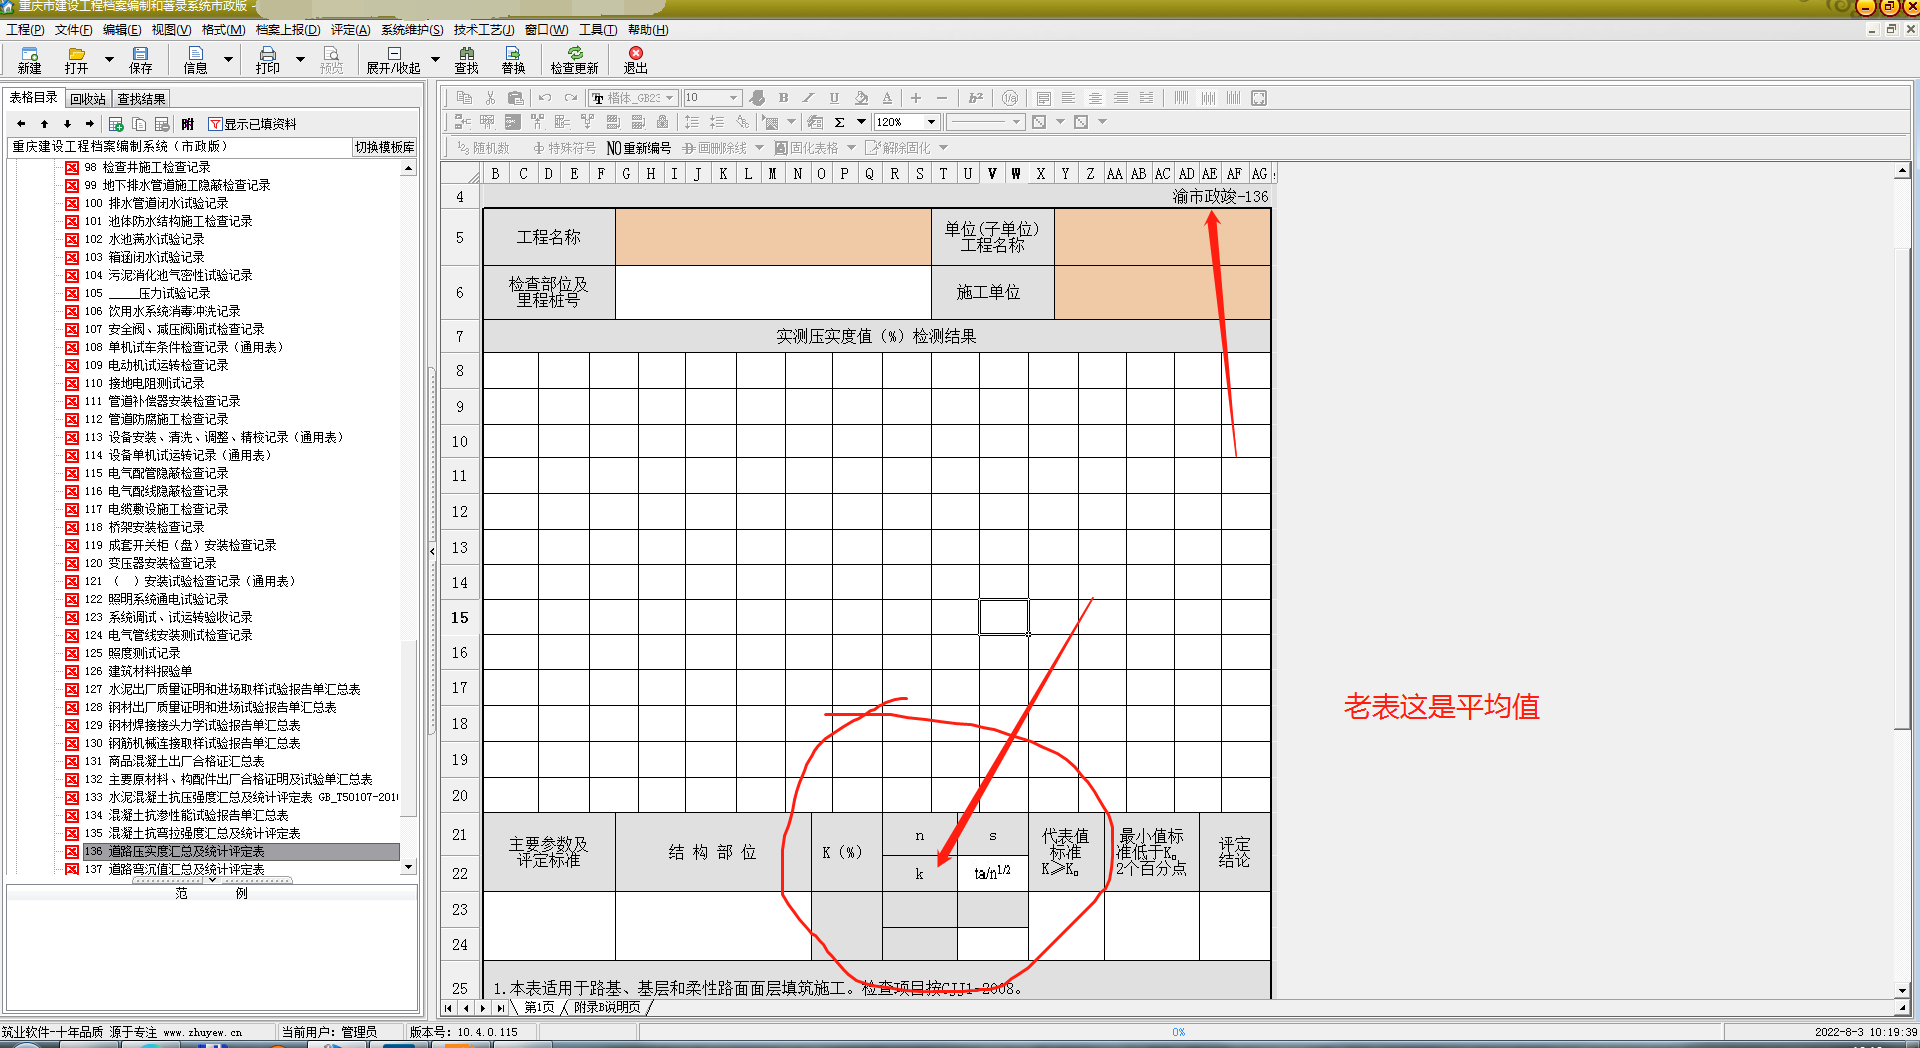Click column header V in the sheet
This screenshot has height=1048, width=1920.
[x=992, y=174]
